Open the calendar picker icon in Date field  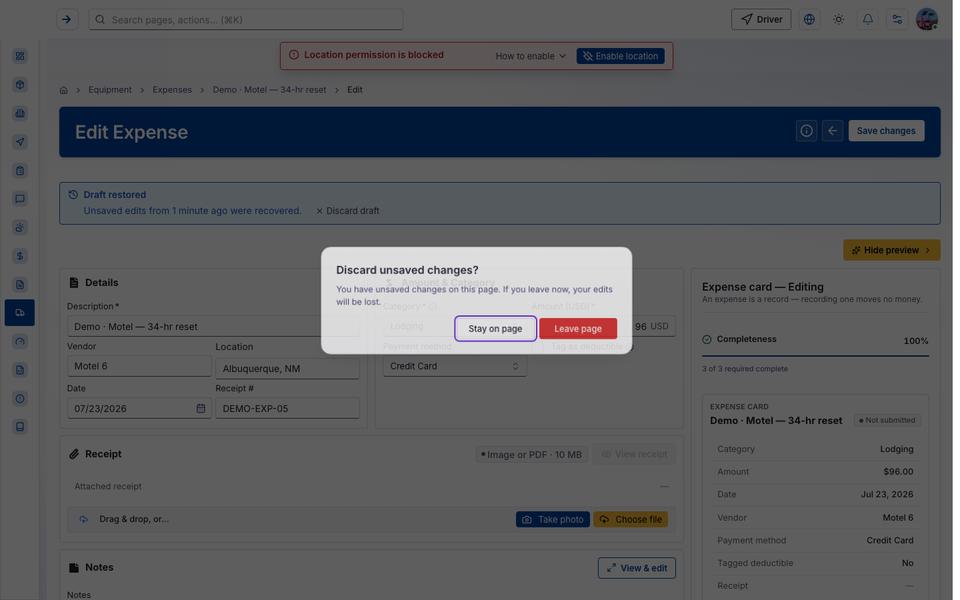[x=202, y=411]
